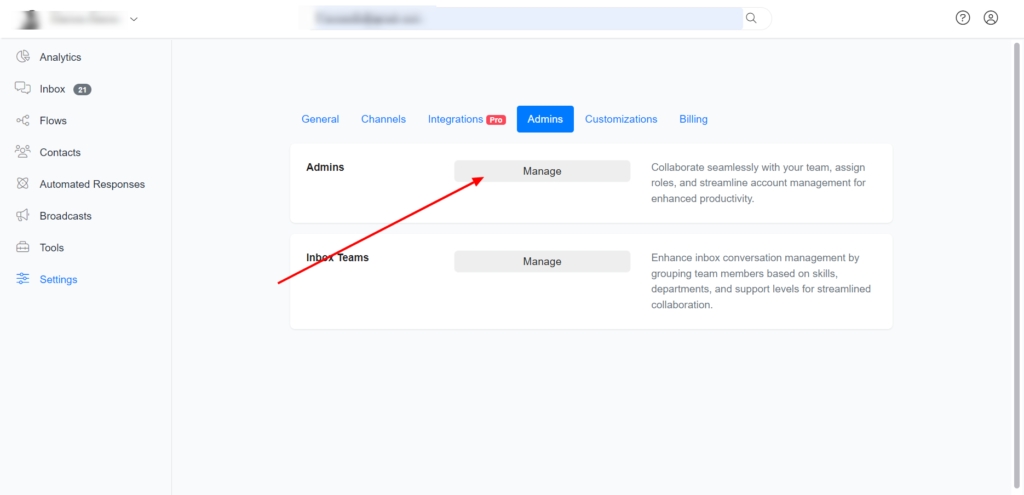Click the Contacts people icon
The height and width of the screenshot is (495, 1024).
23,152
